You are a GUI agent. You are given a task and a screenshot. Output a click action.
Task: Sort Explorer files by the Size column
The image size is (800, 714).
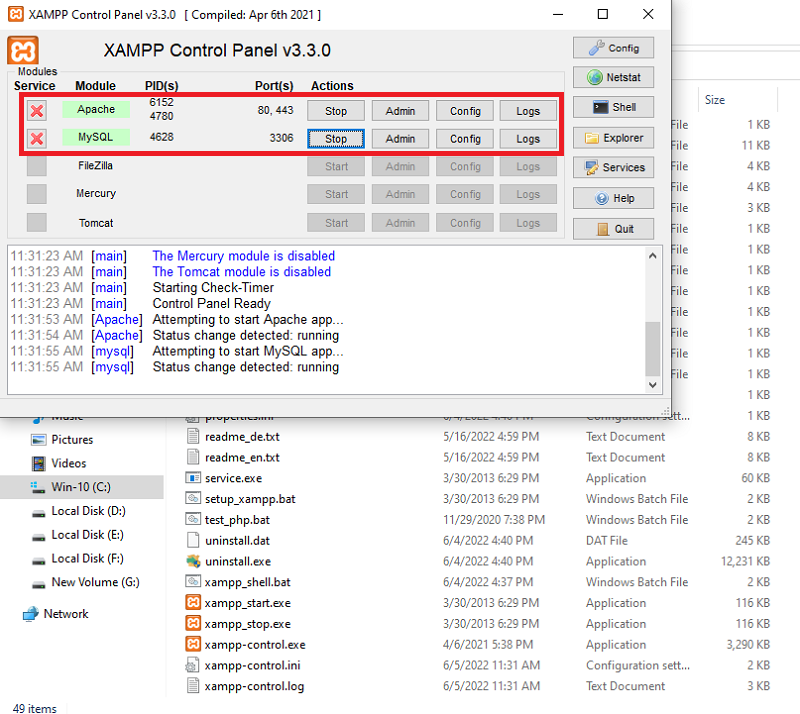click(x=737, y=100)
